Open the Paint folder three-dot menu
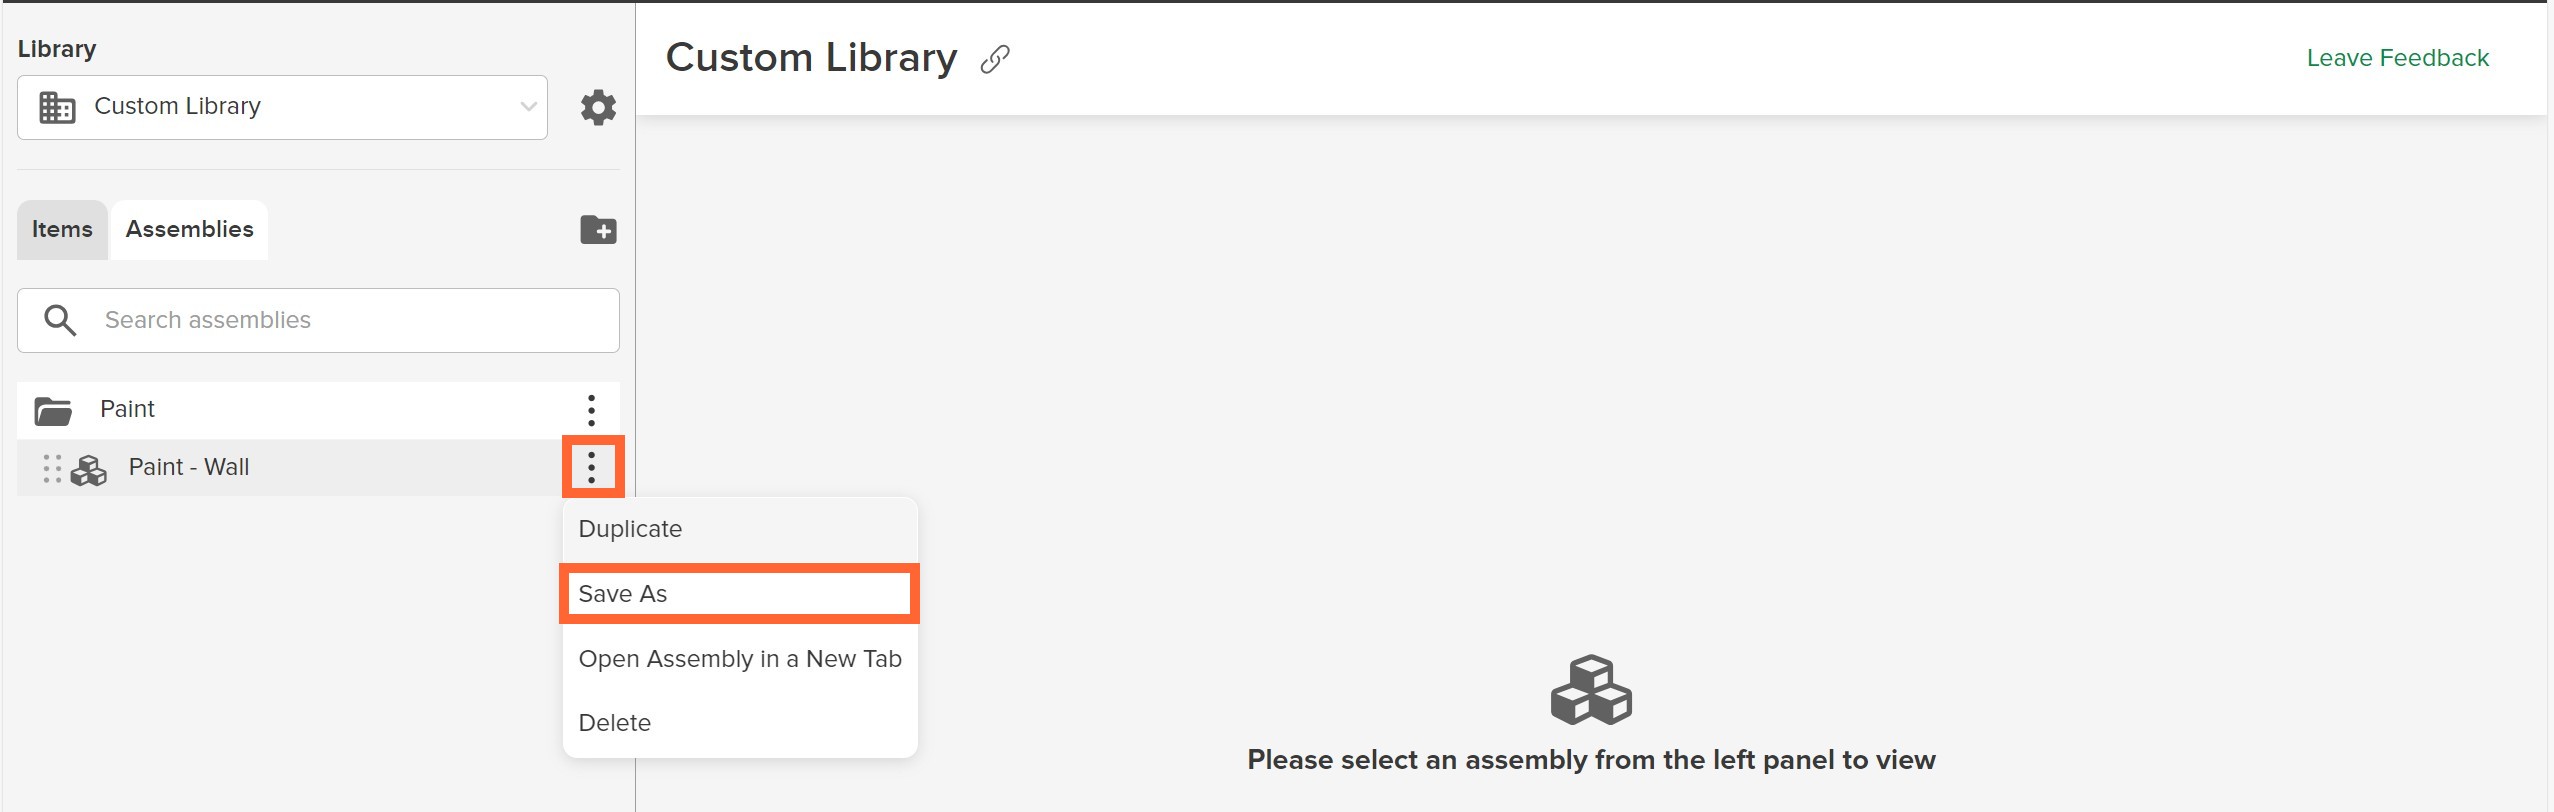Screen dimensions: 2554x812 point(591,410)
